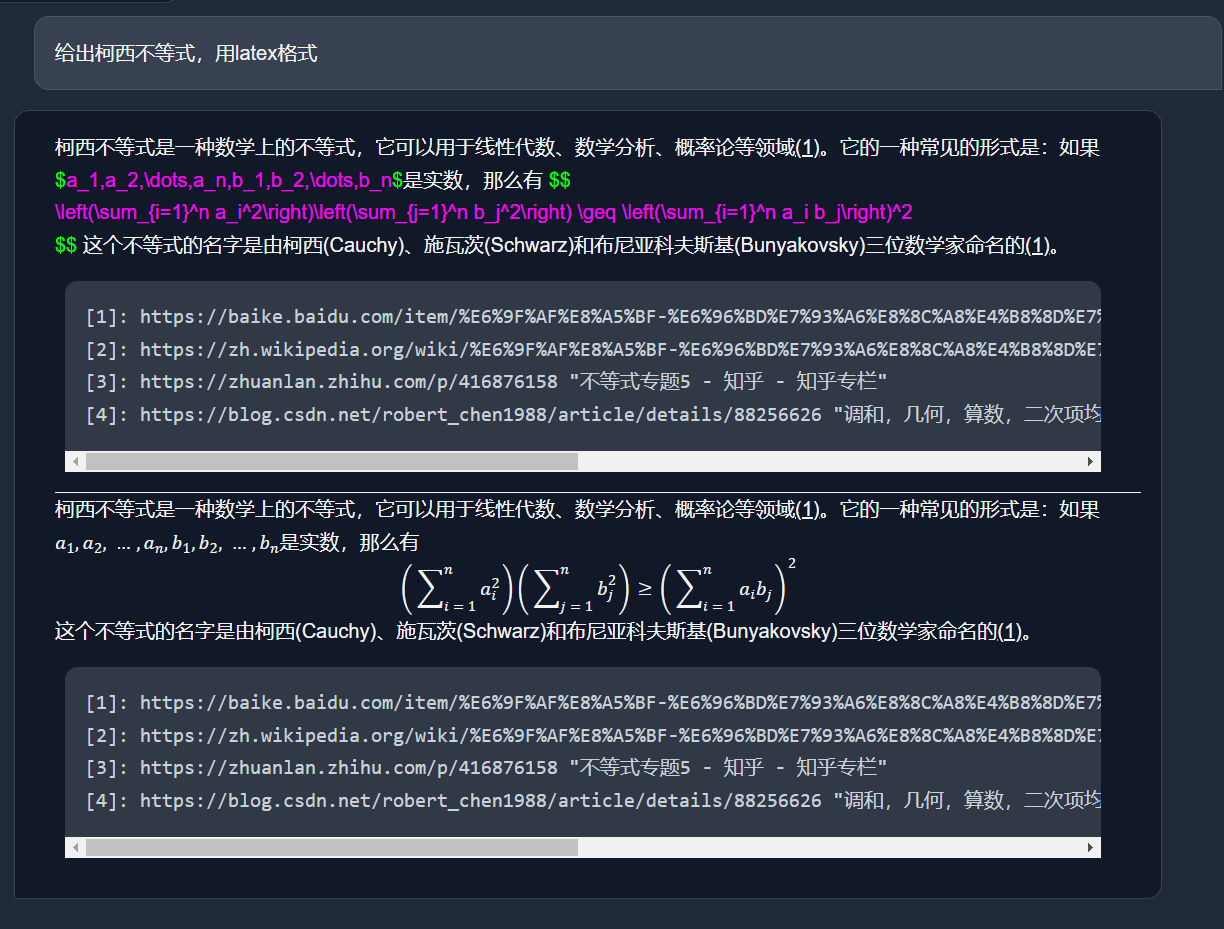This screenshot has width=1224, height=929.
Task: Click second box's [3] zhuanlan.zhihu.com reference line
Action: pyautogui.click(x=486, y=767)
